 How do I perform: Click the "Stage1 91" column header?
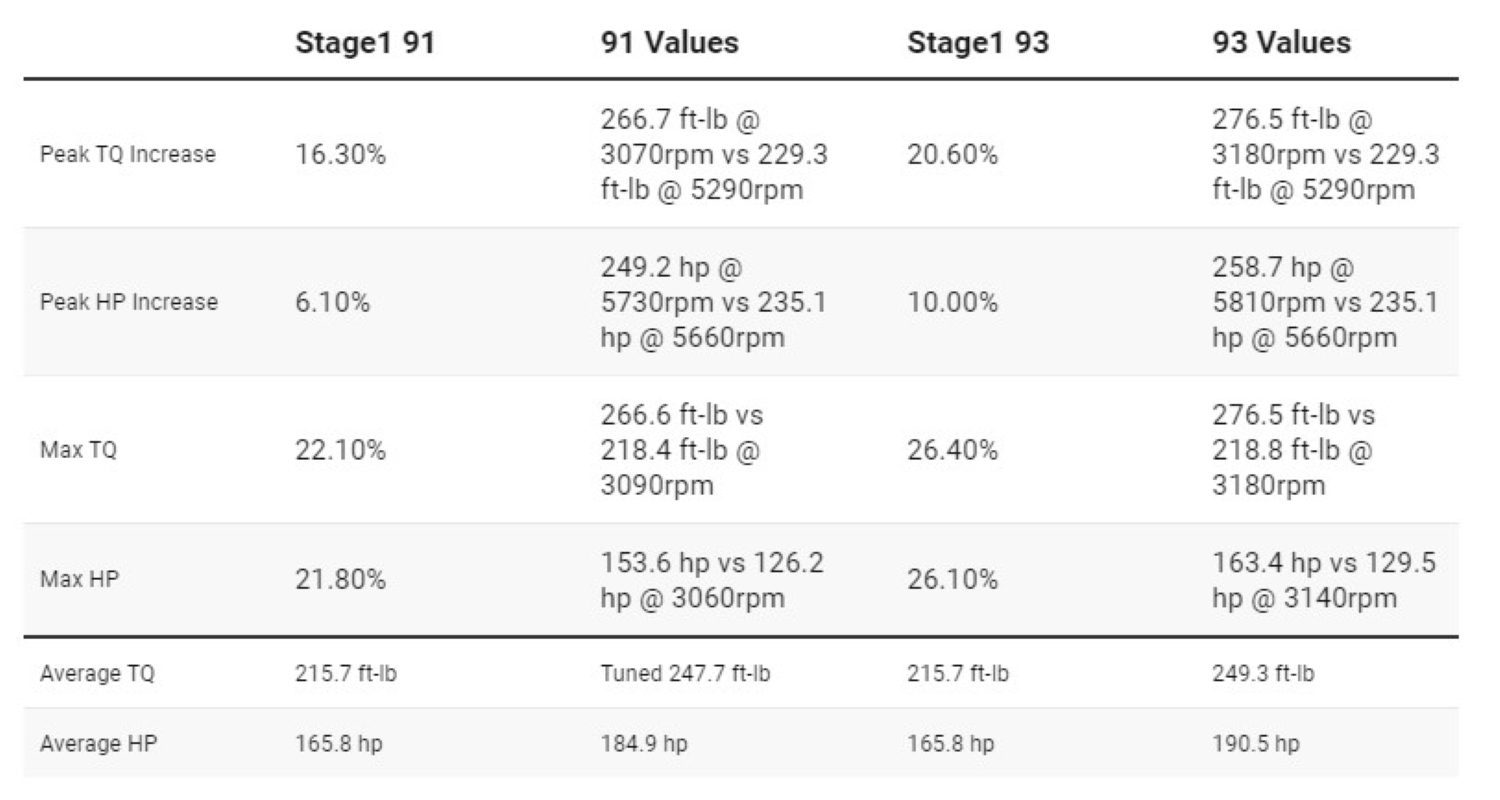click(x=365, y=43)
